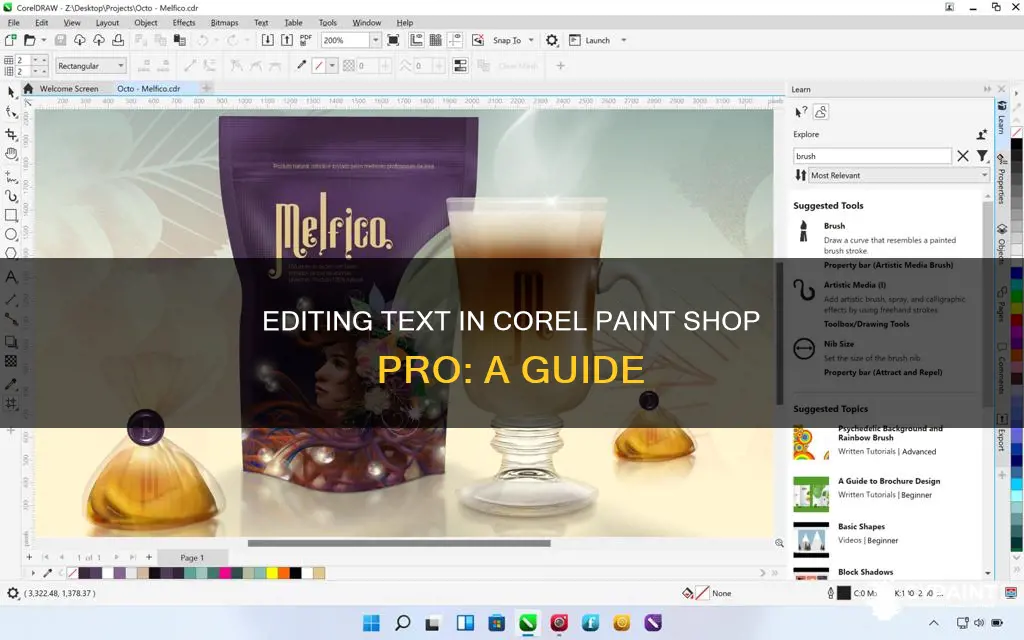Screen dimensions: 1024x640
Task: Open the Bitmaps menu
Action: pyautogui.click(x=224, y=22)
